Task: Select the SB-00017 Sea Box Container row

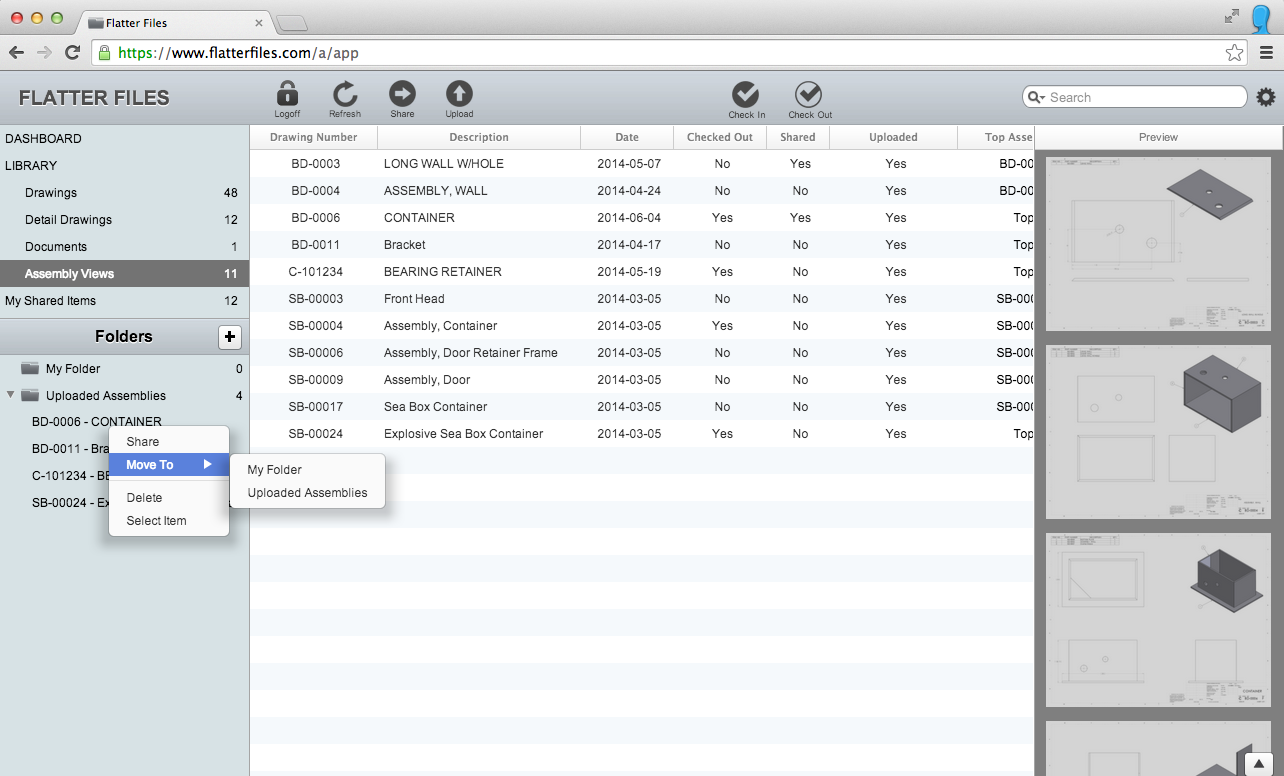Action: pyautogui.click(x=642, y=407)
